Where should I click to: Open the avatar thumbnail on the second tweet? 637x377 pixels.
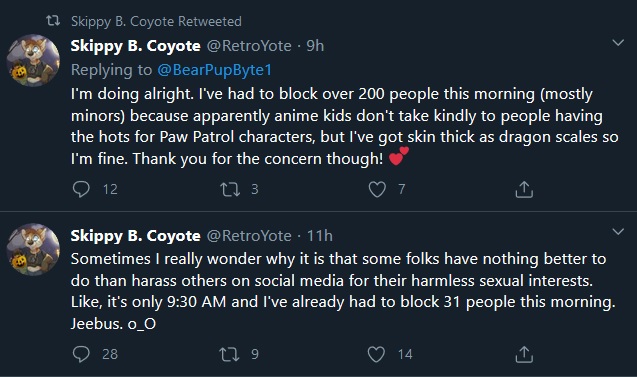pos(33,249)
